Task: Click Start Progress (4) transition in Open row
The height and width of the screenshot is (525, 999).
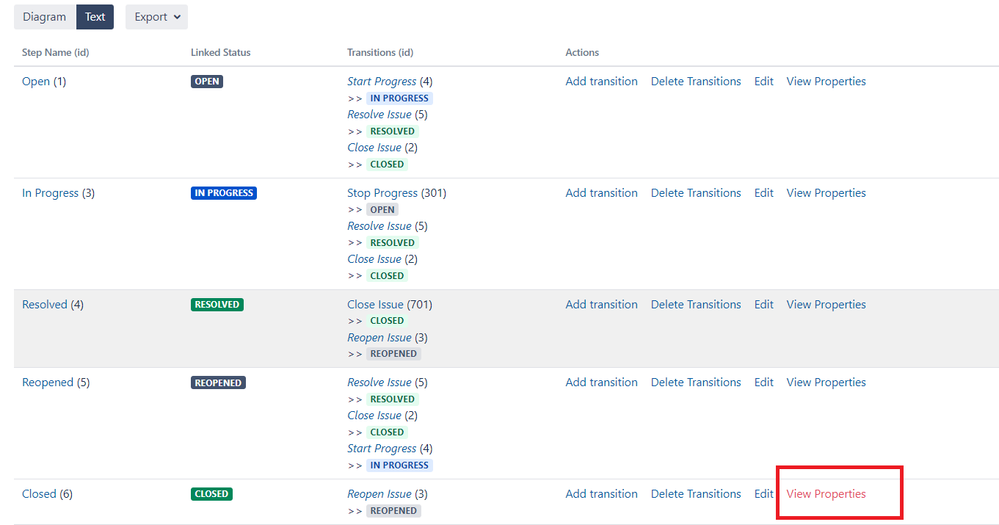Action: [x=382, y=82]
